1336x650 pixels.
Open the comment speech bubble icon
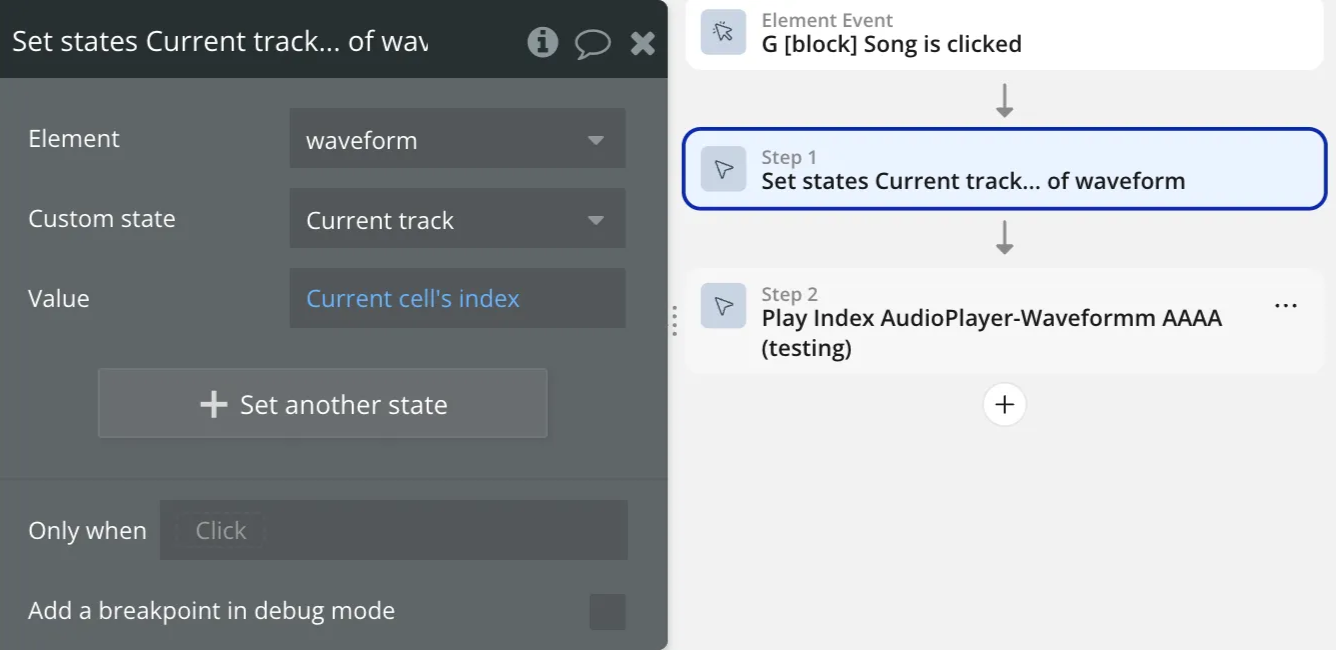[x=592, y=43]
